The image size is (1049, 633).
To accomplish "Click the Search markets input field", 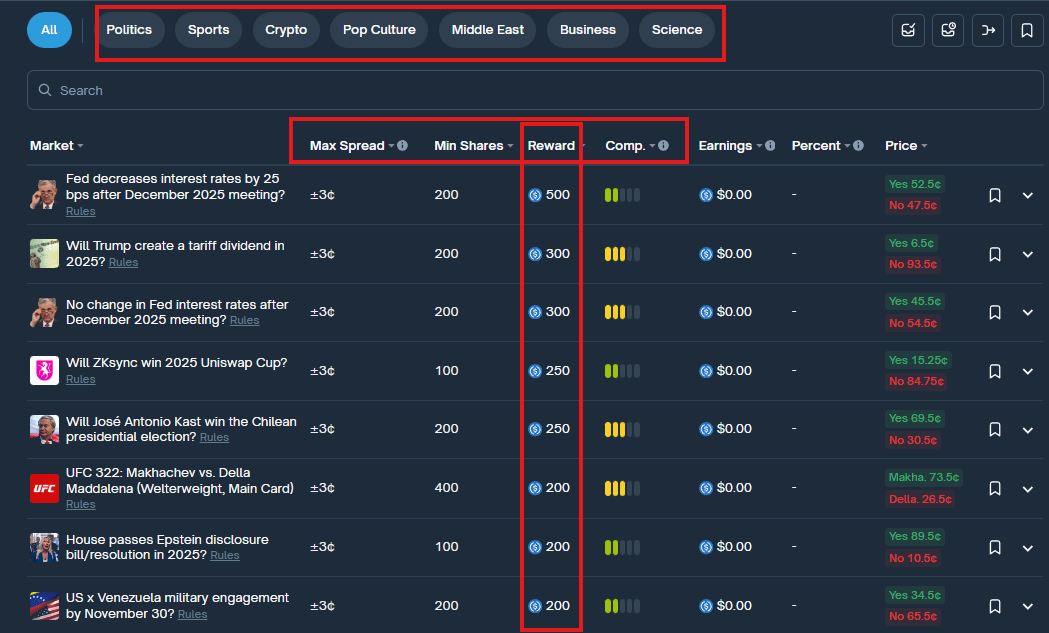I will click(x=535, y=90).
